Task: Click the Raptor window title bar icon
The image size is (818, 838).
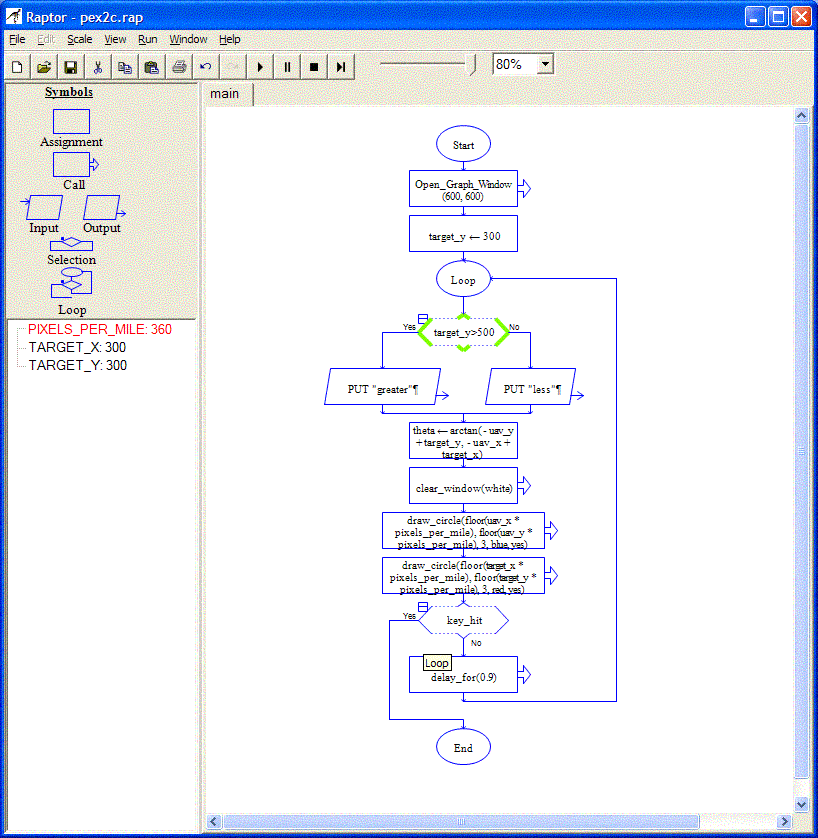Action: [x=13, y=17]
